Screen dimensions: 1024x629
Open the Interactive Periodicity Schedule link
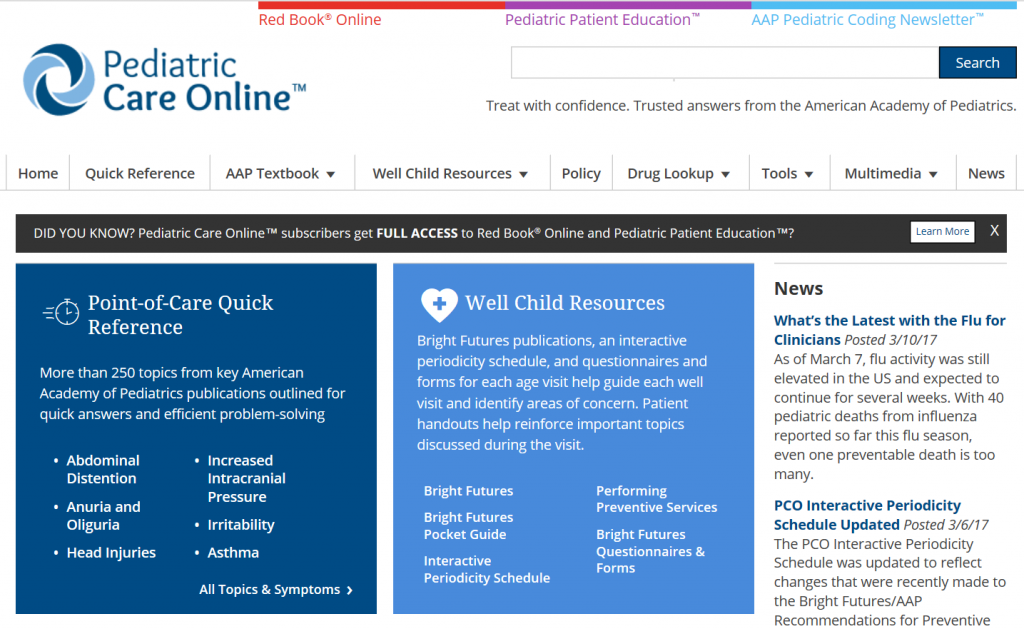pos(487,569)
